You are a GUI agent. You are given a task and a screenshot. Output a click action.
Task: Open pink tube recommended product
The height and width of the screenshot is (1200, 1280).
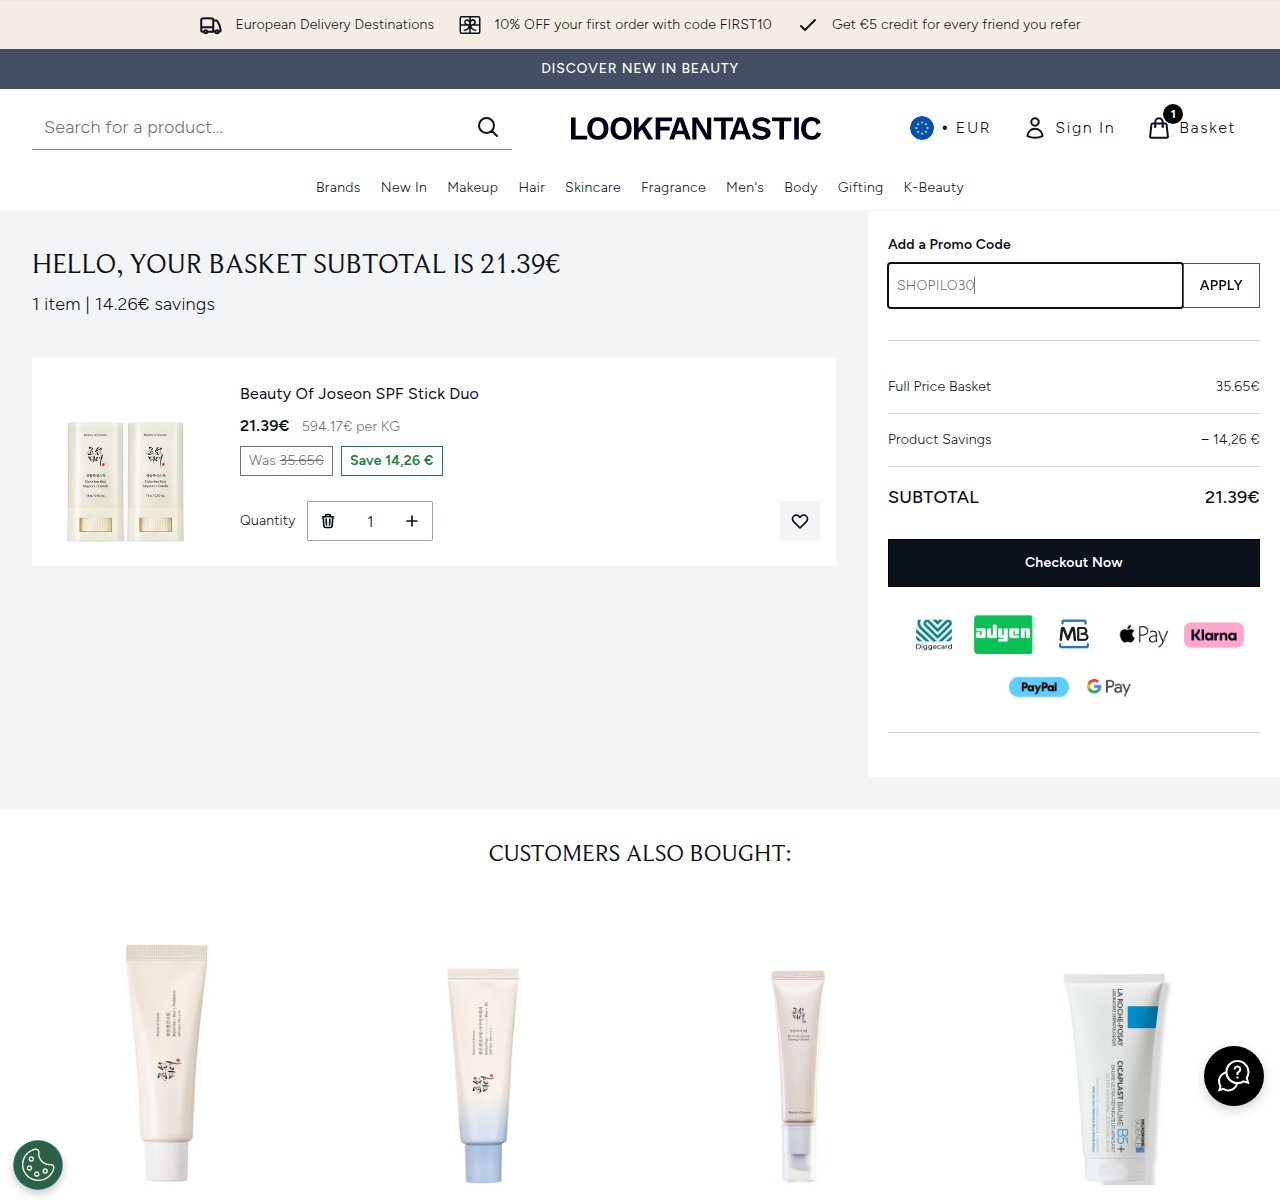pyautogui.click(x=798, y=1076)
